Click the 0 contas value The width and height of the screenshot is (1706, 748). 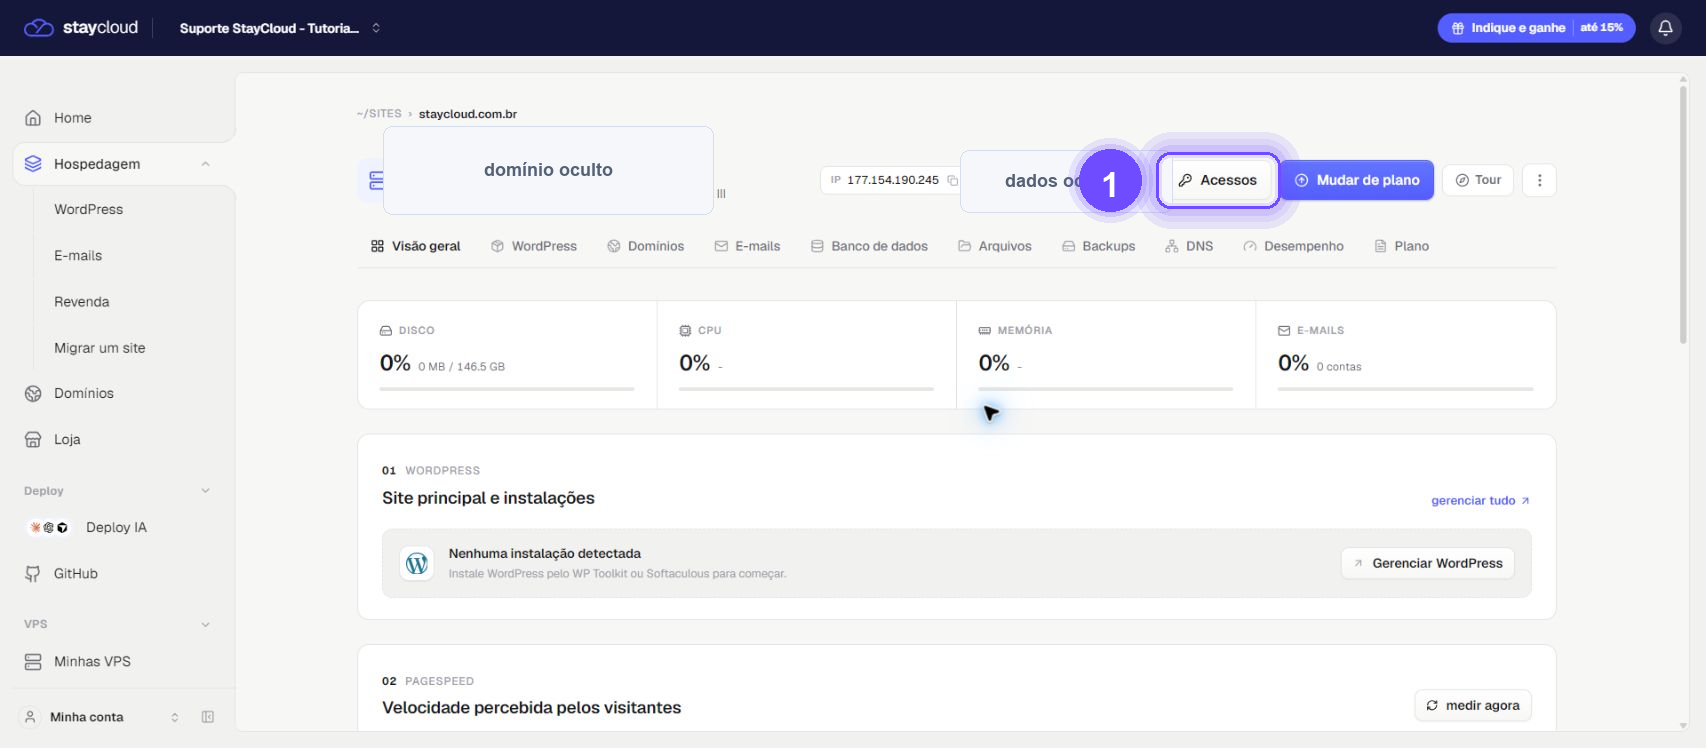(x=1339, y=367)
